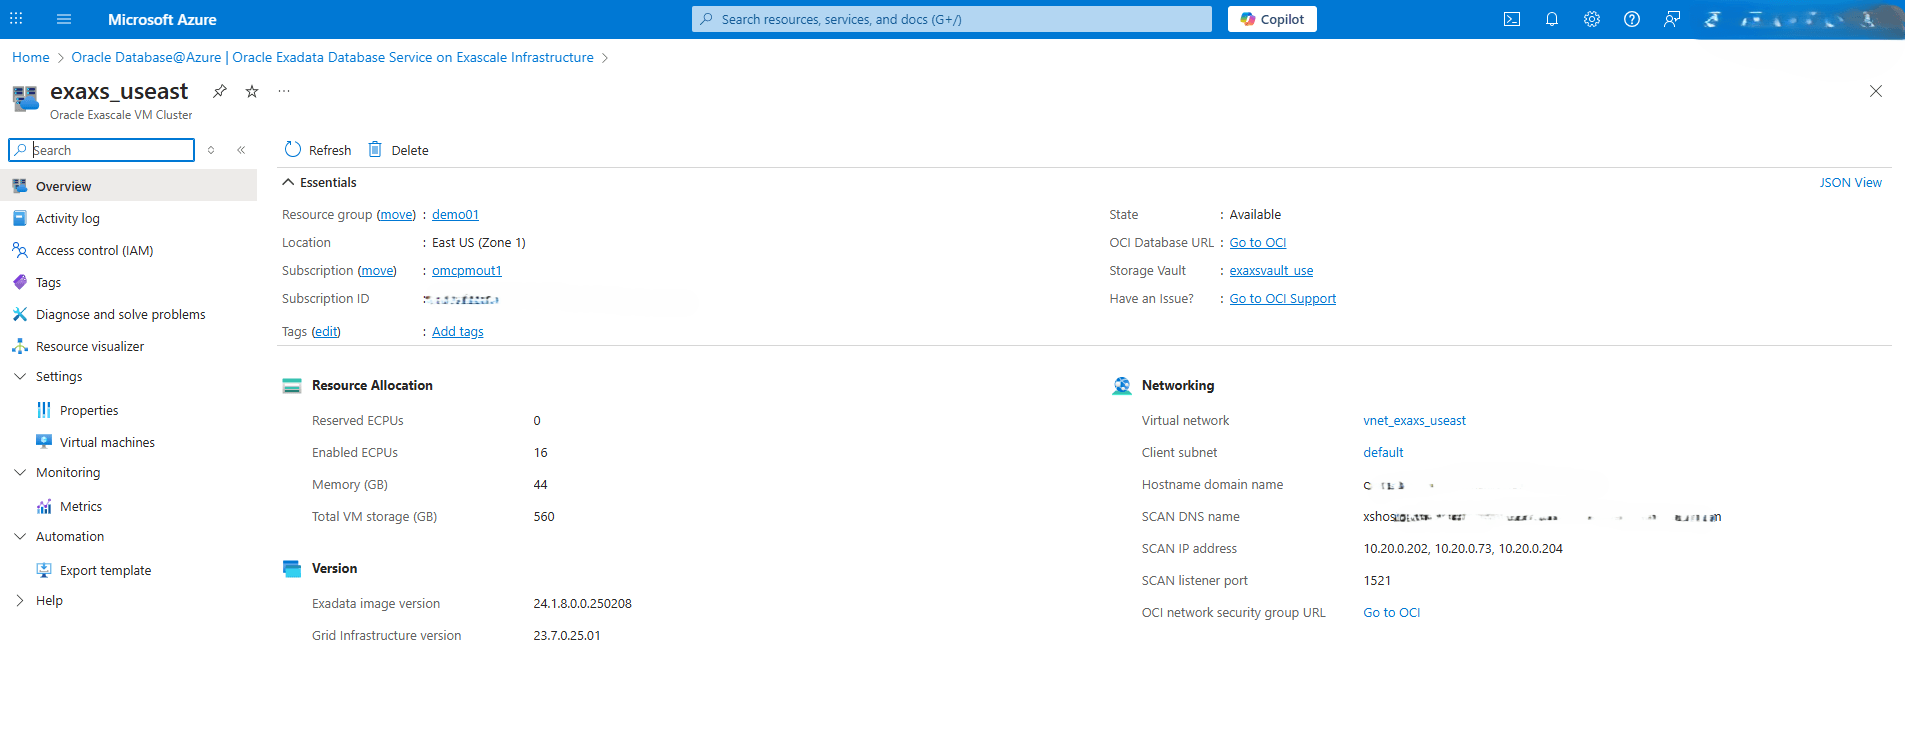The image size is (1905, 740).
Task: Open the exaxsvault_use storage vault
Action: coord(1271,270)
